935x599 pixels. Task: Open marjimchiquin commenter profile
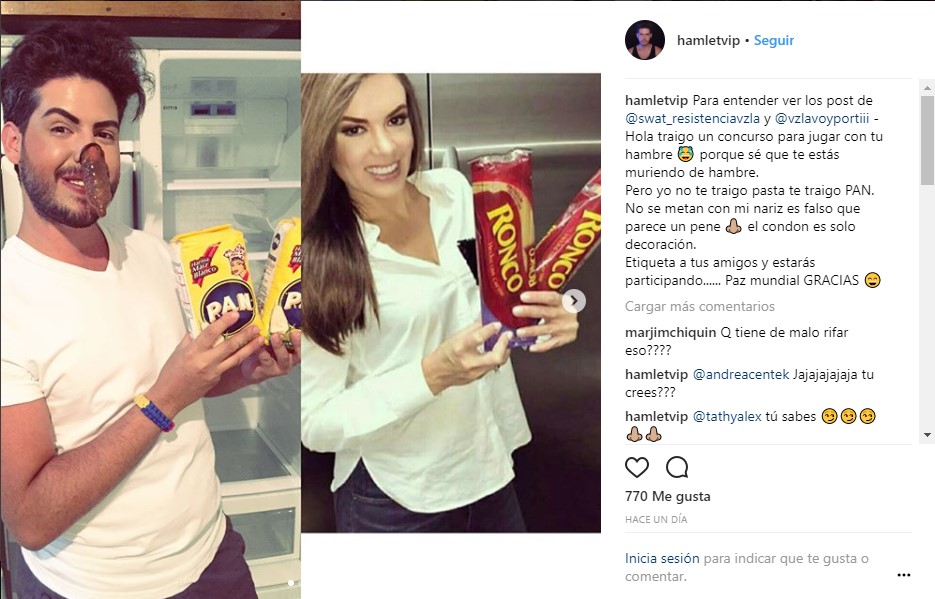click(x=671, y=333)
